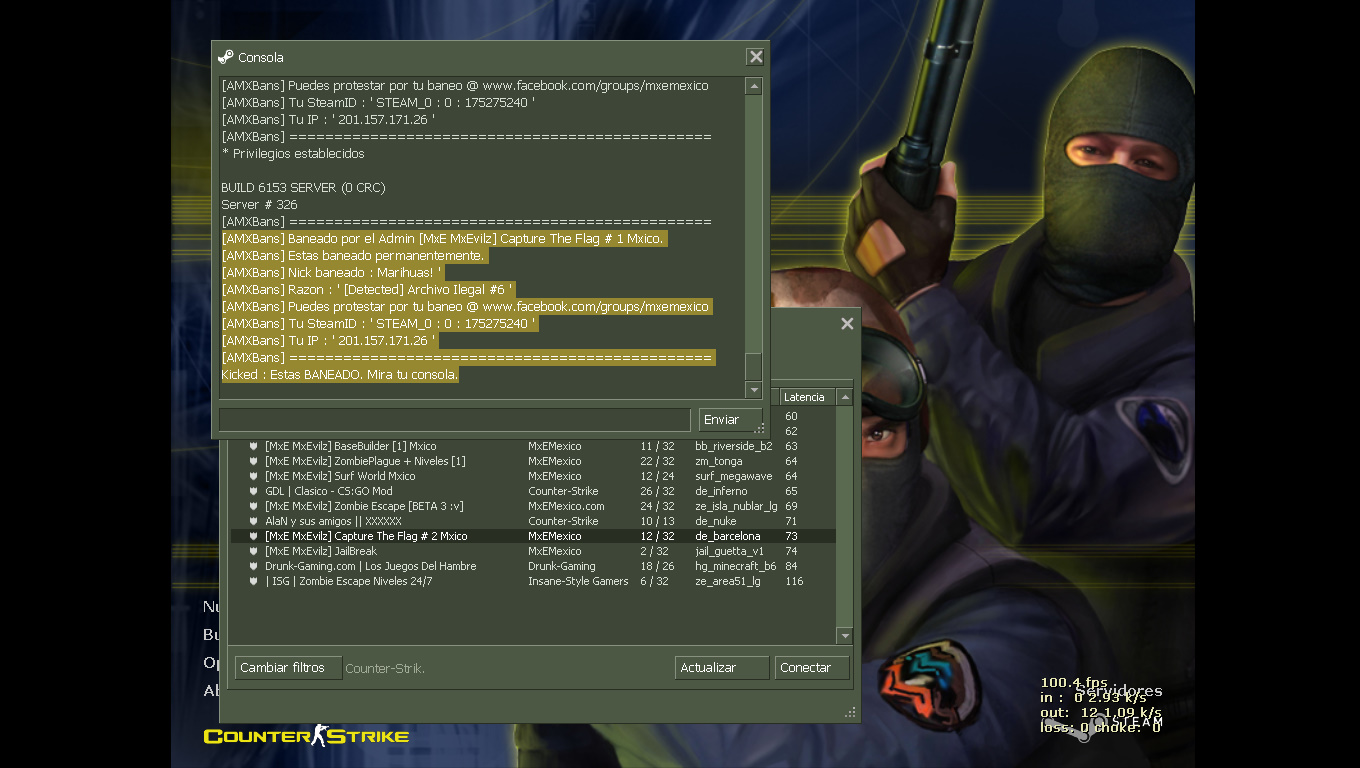Click the de_barcelona map name
The image size is (1360, 768).
tap(728, 536)
